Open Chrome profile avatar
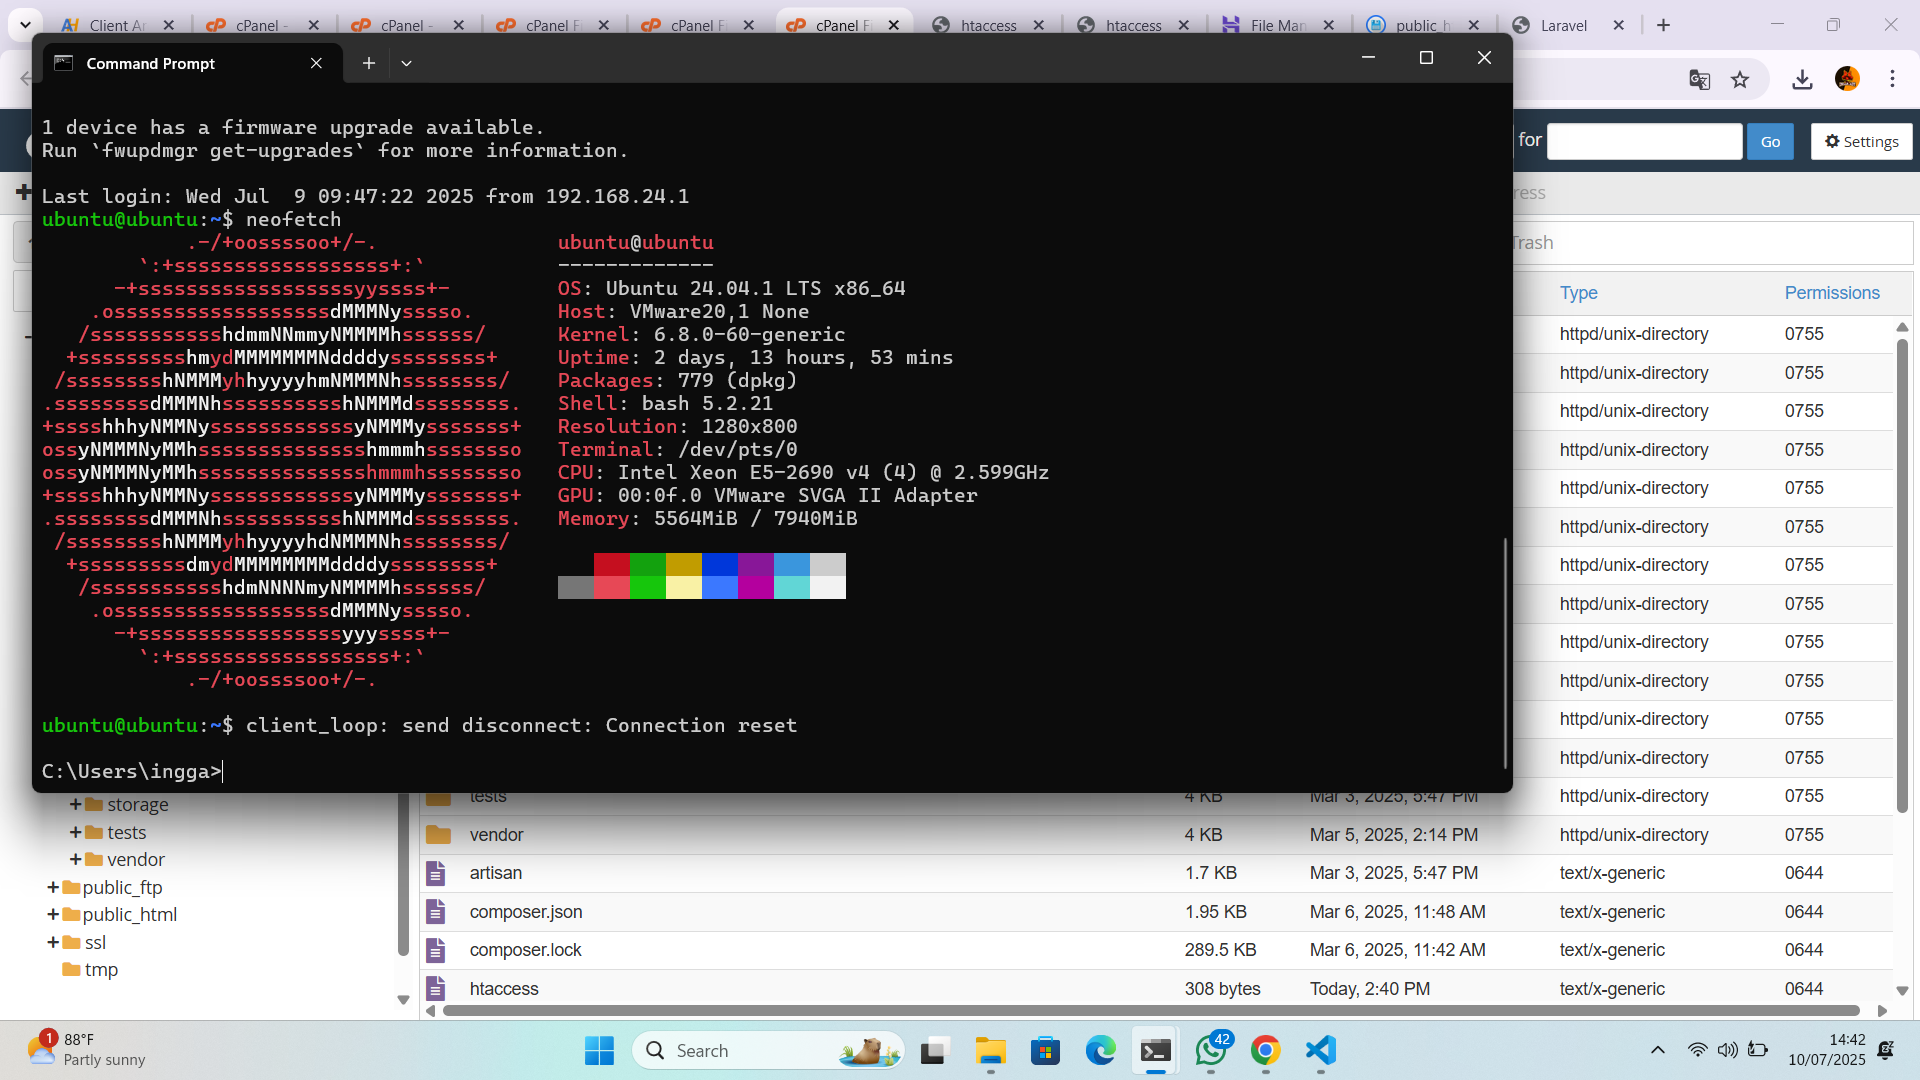Screen dimensions: 1920x1080 [x=1847, y=79]
